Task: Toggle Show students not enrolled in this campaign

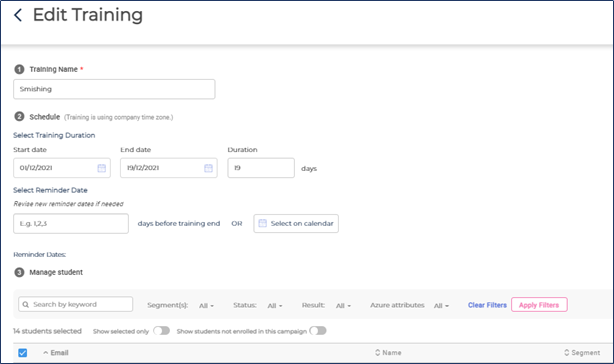Action: (x=318, y=331)
